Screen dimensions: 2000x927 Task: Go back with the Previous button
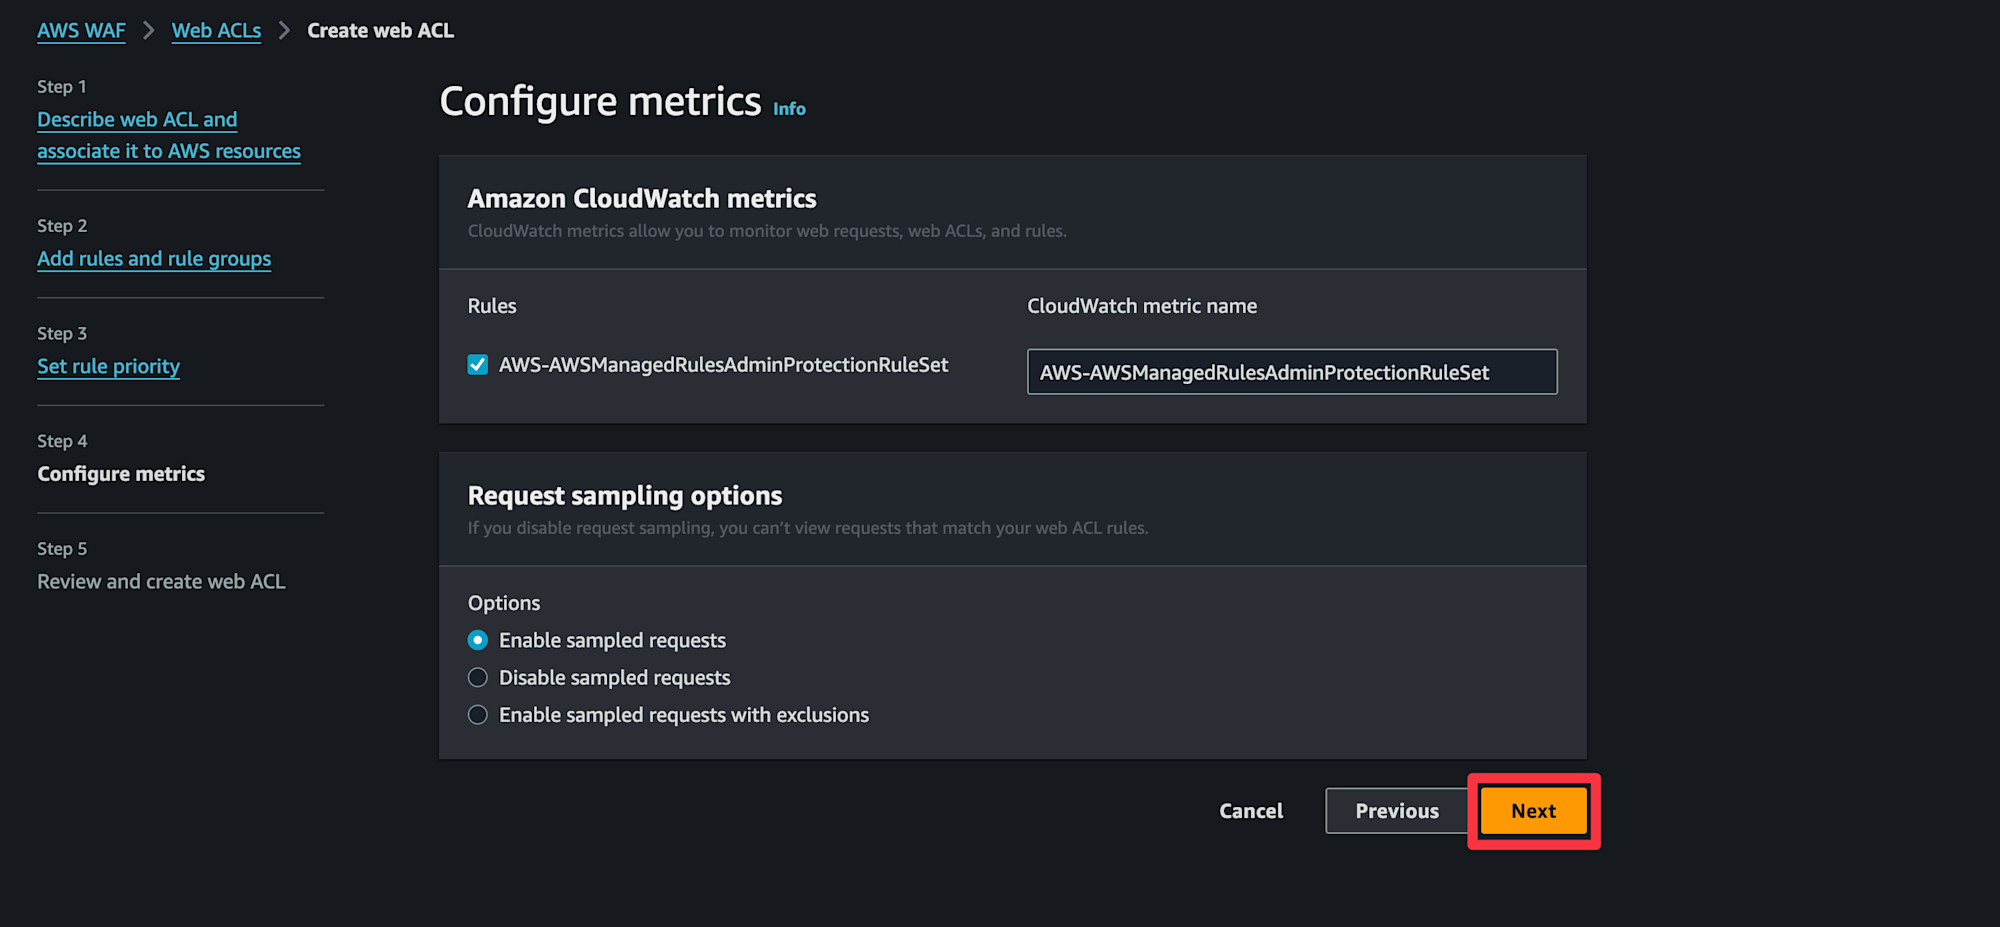(1397, 811)
